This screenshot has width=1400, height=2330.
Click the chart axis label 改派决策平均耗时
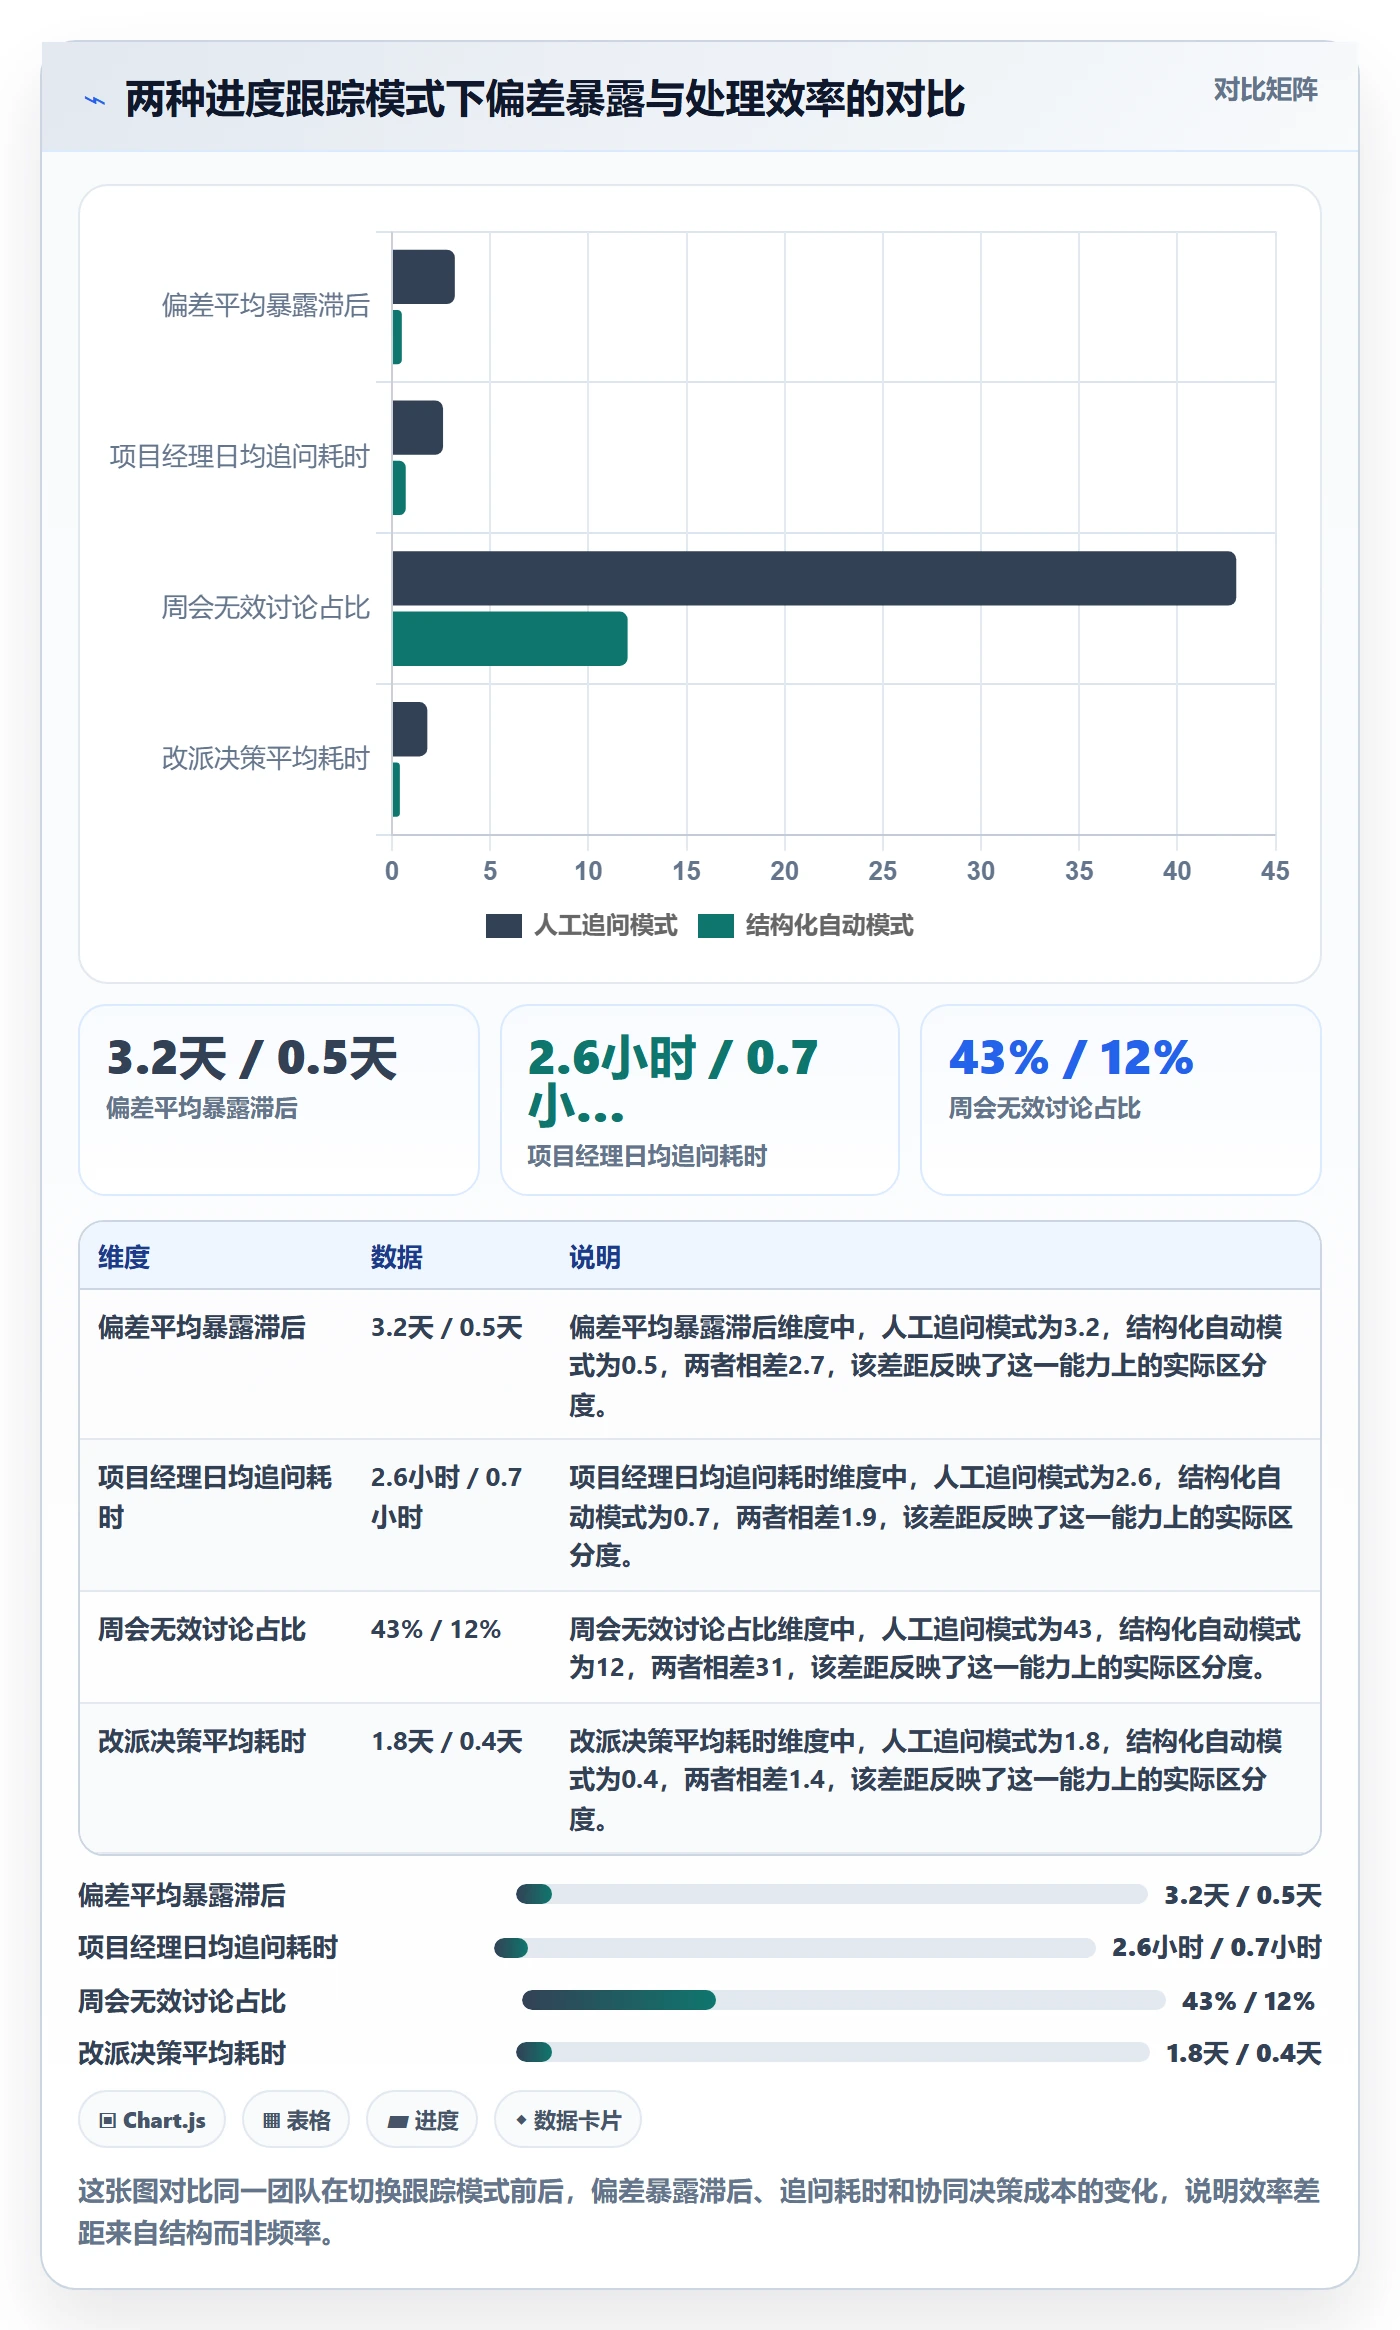[266, 758]
